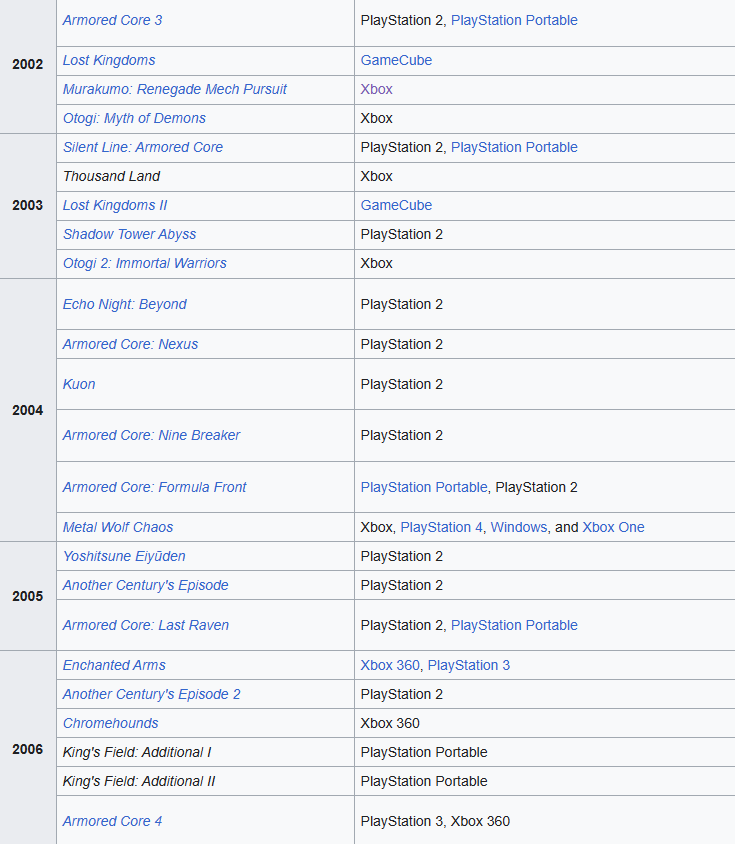The image size is (735, 844).
Task: Open Otogi: Myth of Demons link
Action: point(134,118)
